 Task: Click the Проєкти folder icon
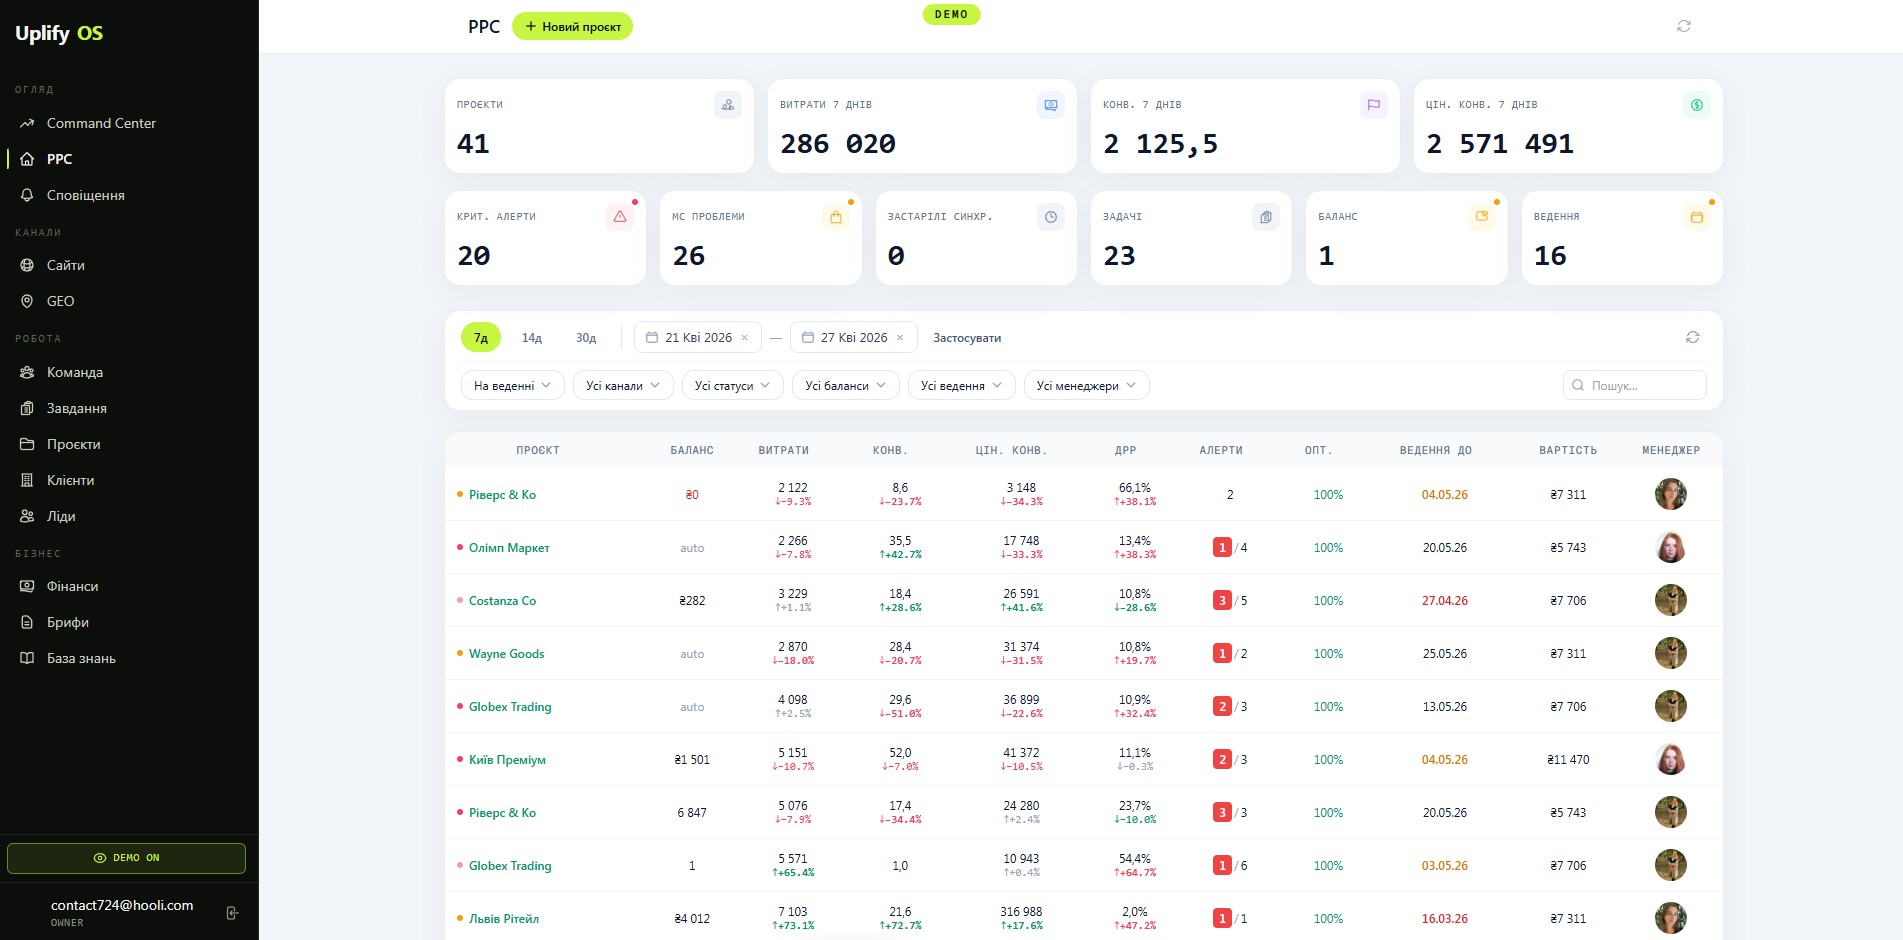27,444
